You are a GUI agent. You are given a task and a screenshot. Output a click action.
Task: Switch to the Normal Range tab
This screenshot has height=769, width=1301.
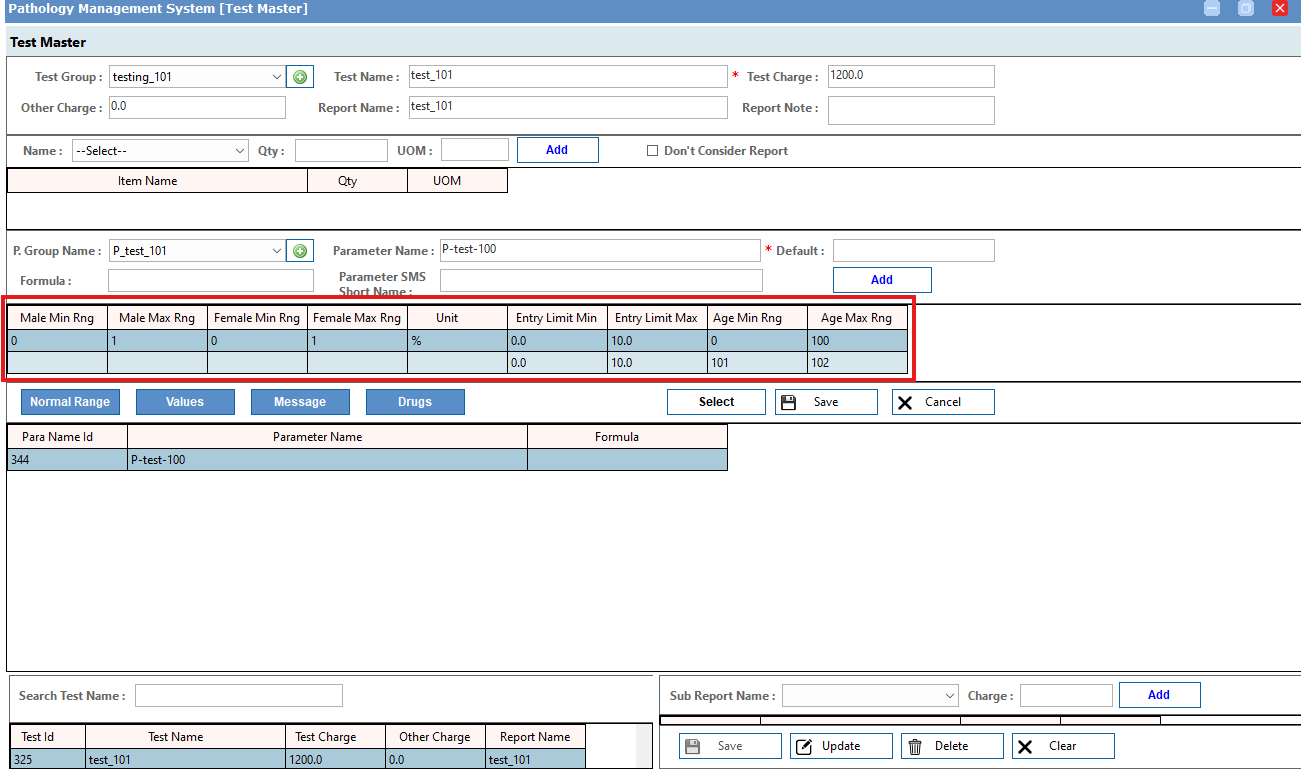[x=70, y=402]
